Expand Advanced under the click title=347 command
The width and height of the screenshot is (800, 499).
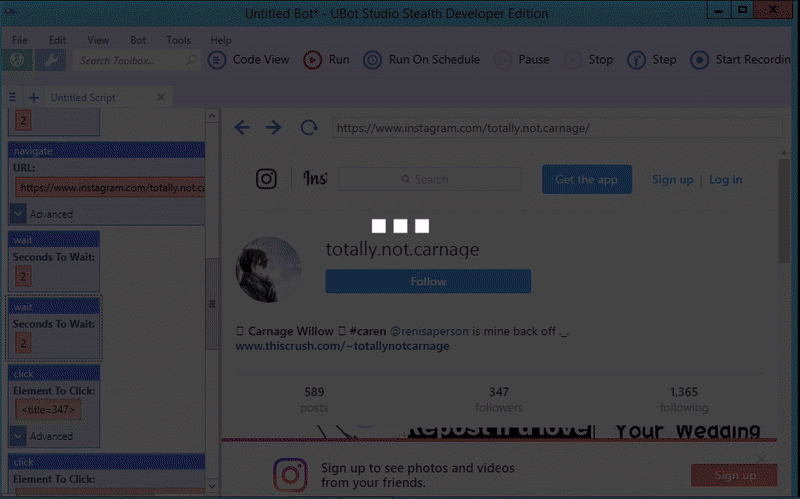coord(18,436)
